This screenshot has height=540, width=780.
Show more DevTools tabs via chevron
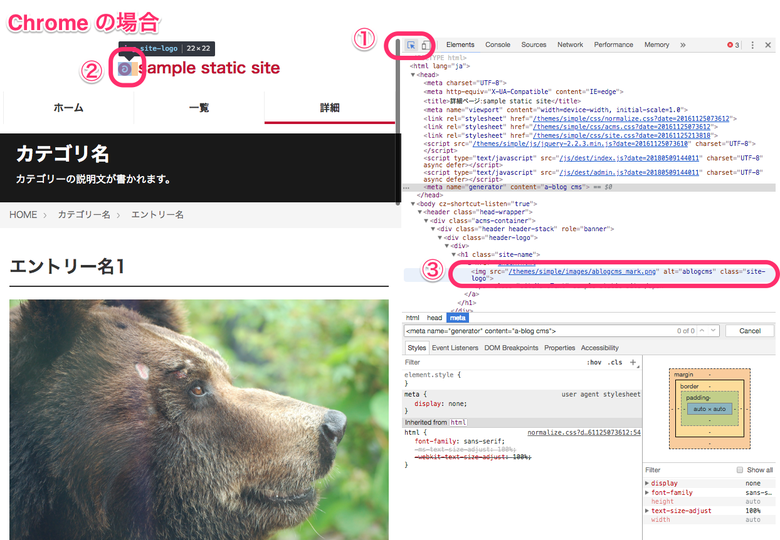coord(683,45)
